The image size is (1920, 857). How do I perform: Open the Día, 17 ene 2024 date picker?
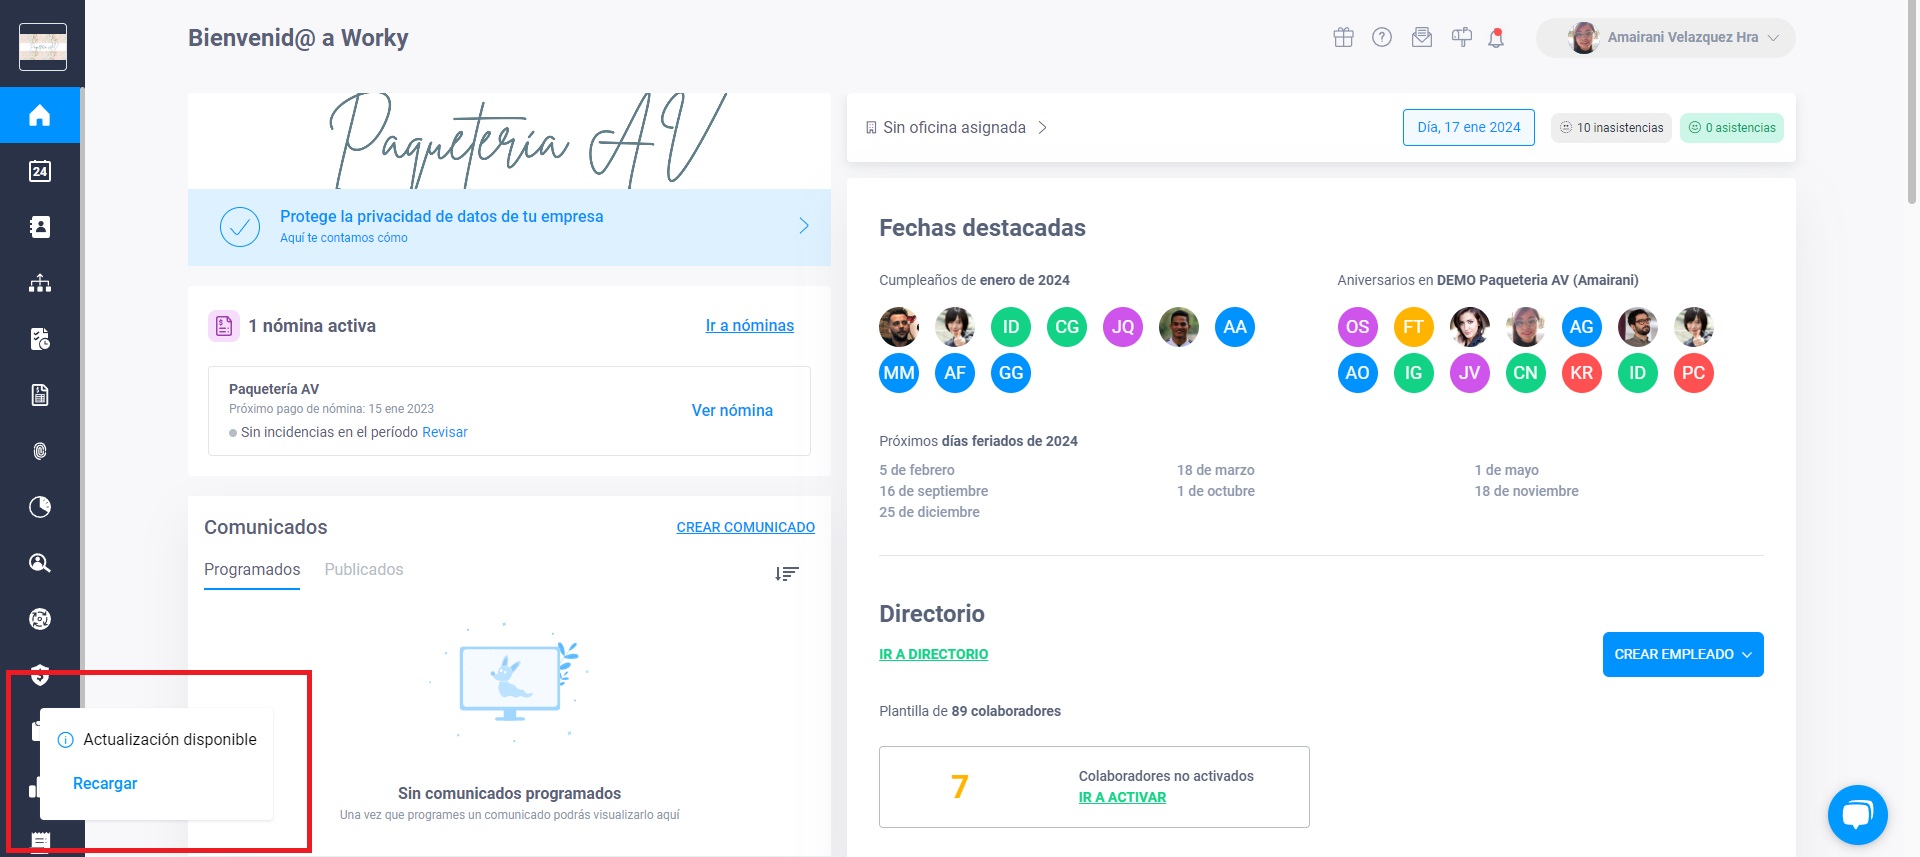point(1469,128)
